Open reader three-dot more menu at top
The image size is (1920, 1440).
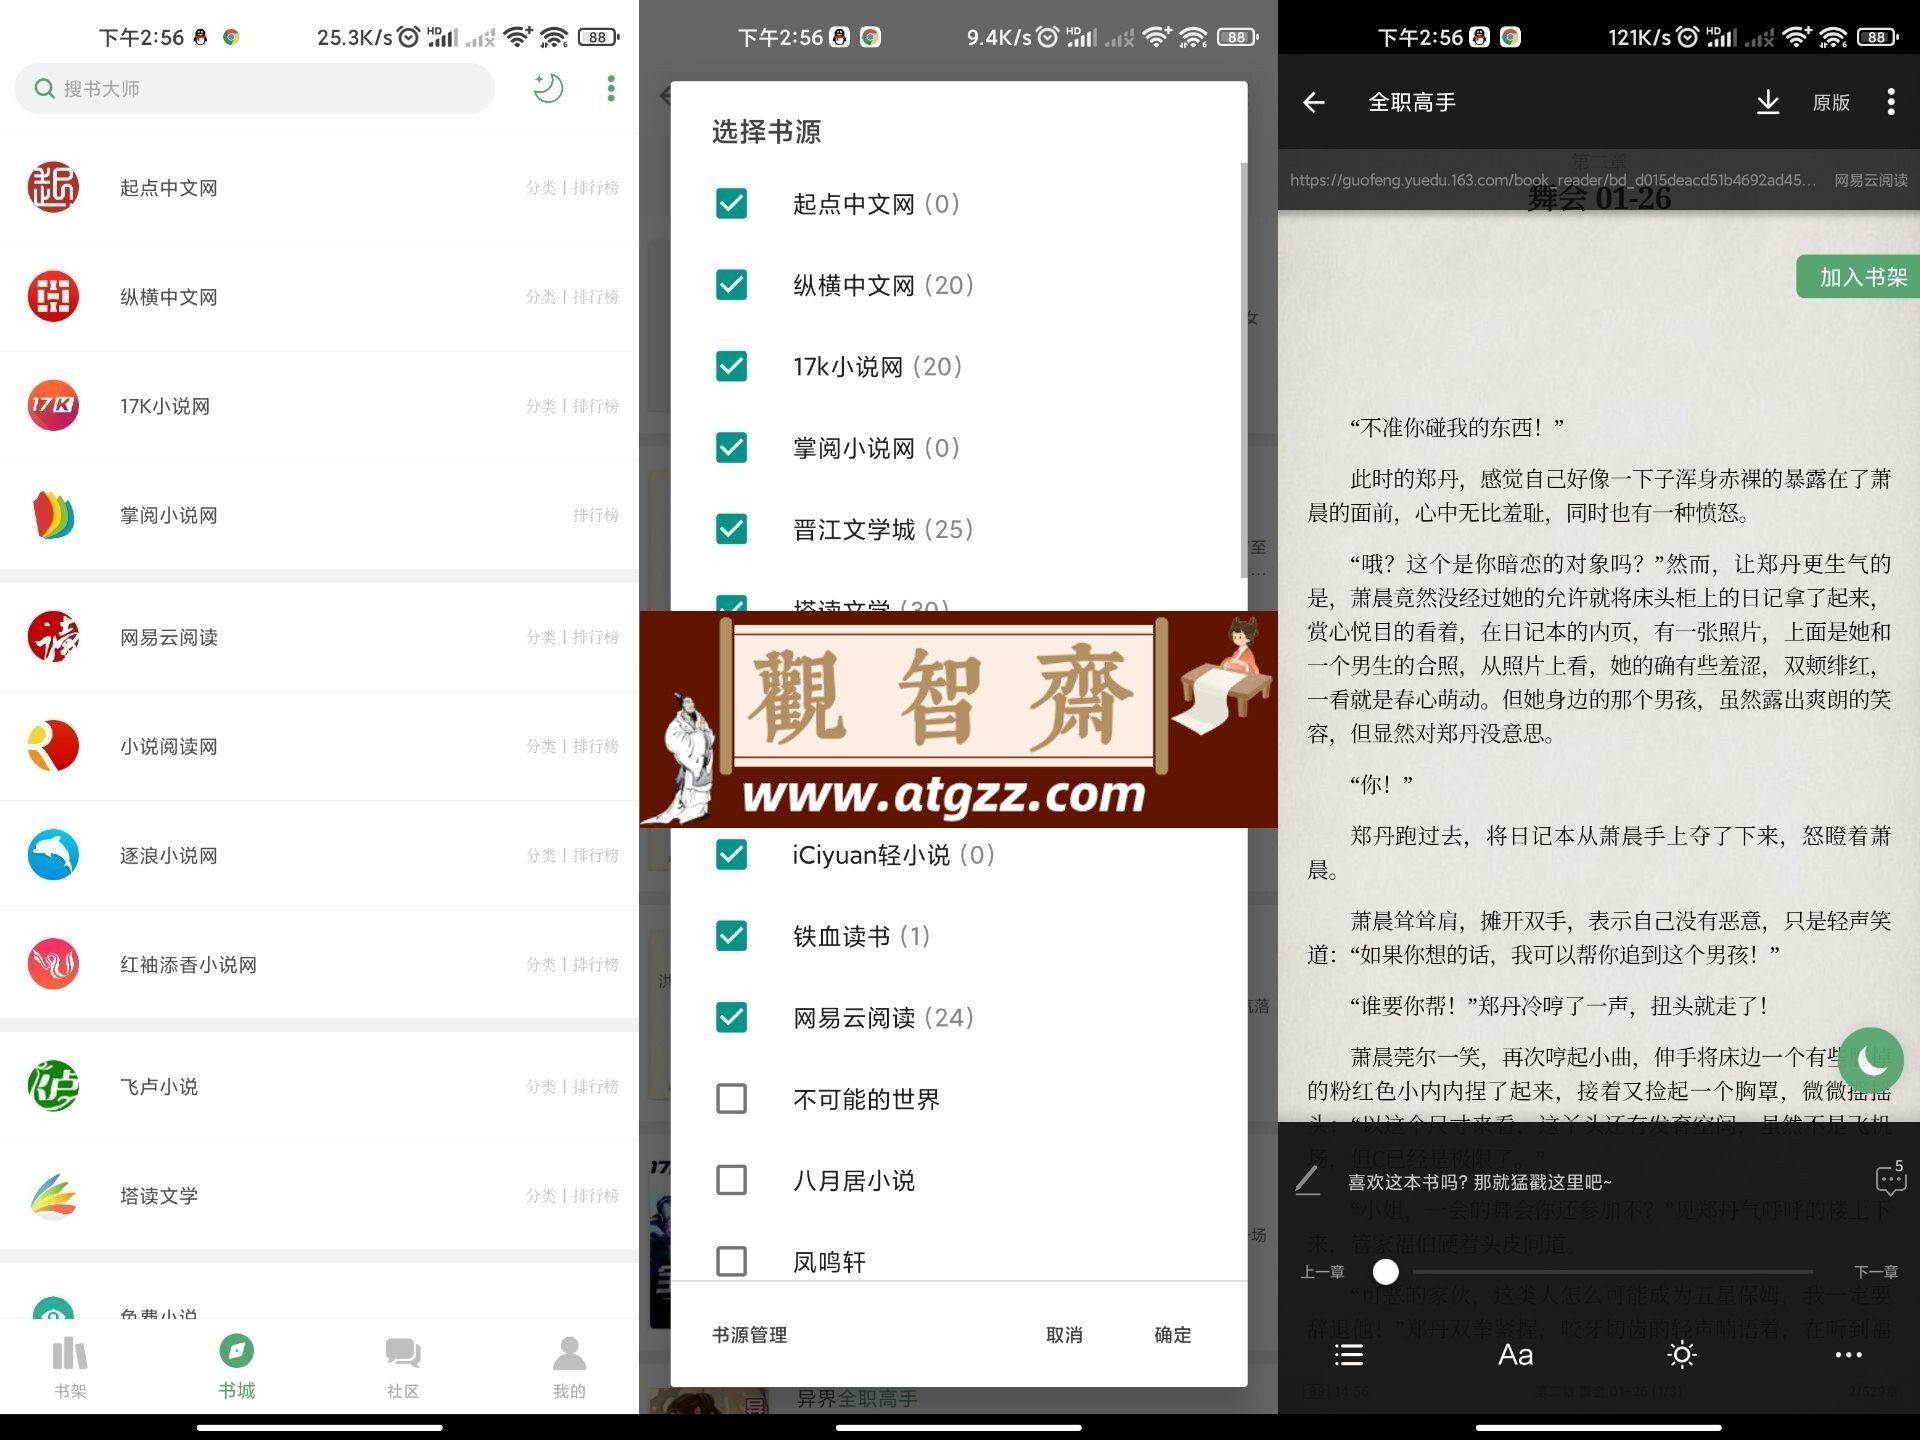[x=1890, y=102]
